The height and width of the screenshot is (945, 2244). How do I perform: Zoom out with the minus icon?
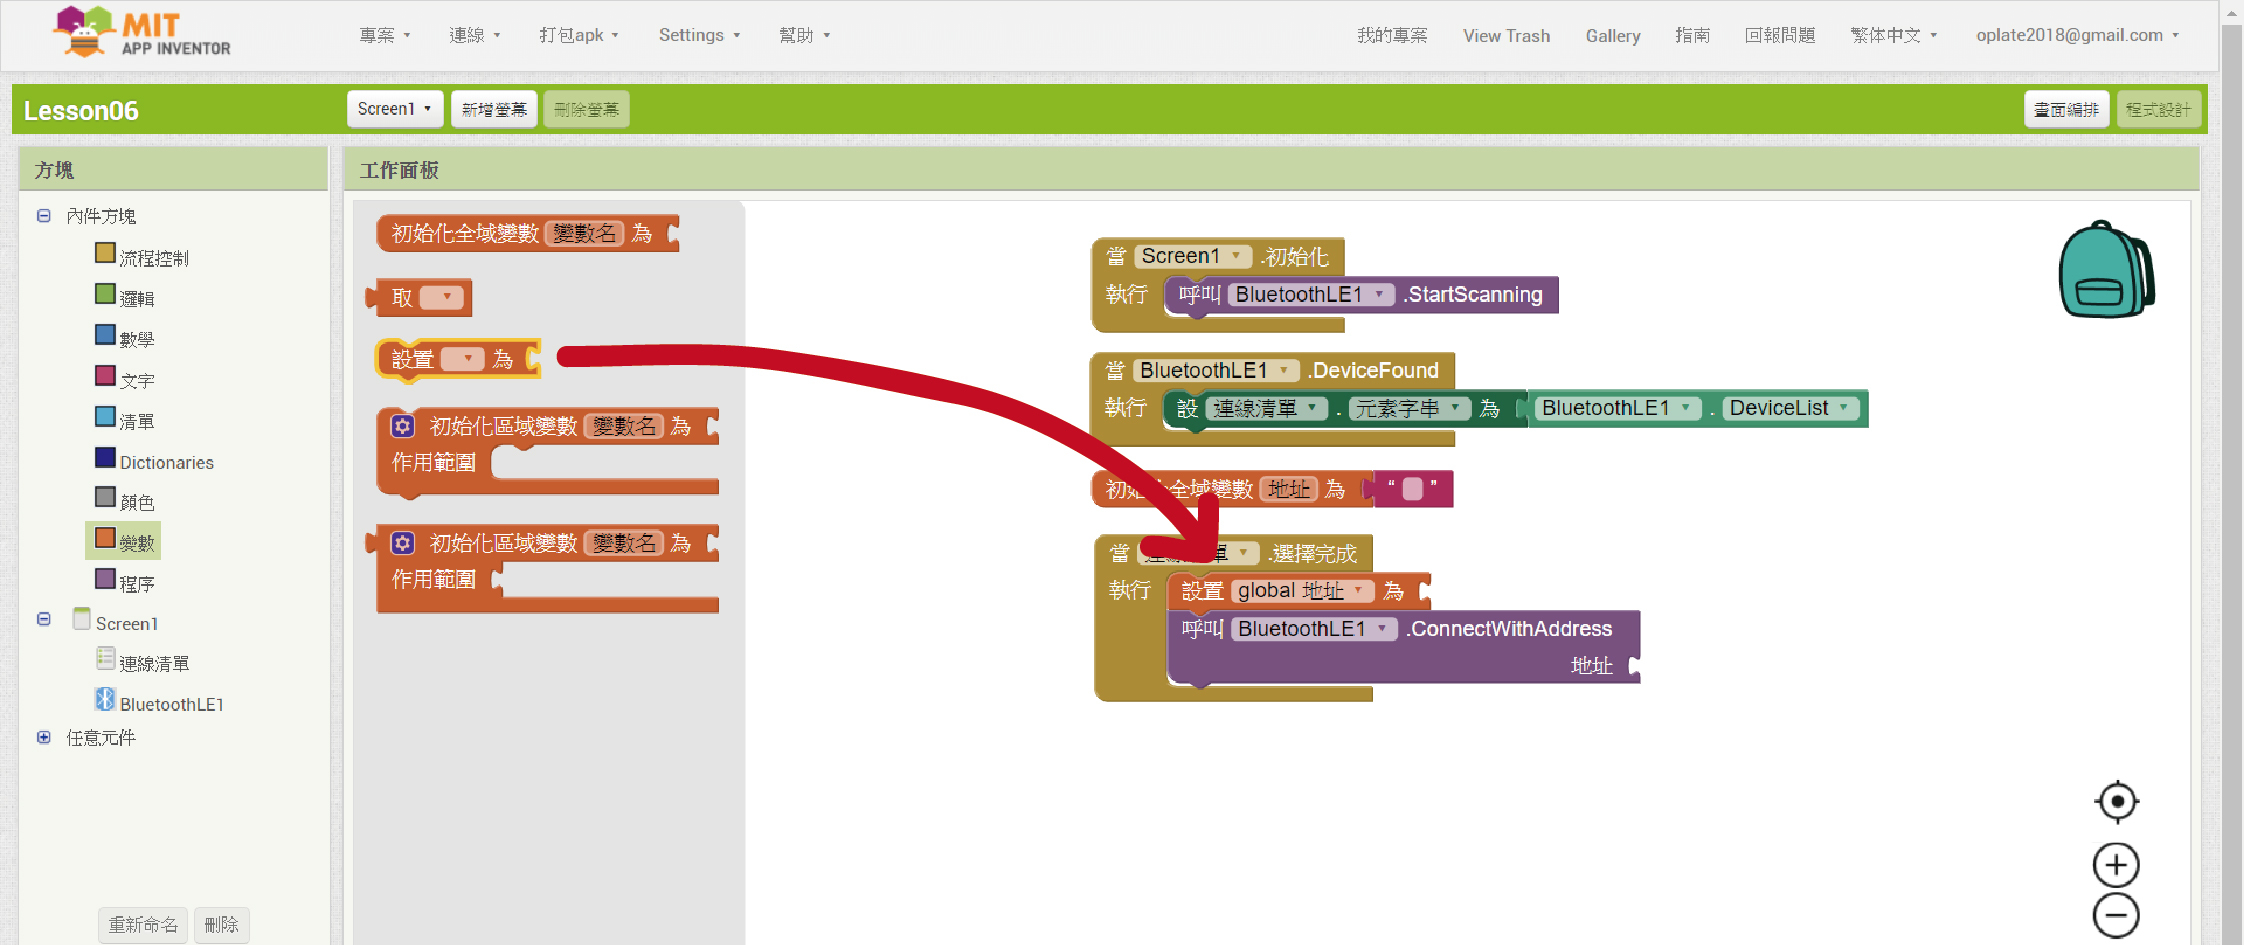point(2116,915)
